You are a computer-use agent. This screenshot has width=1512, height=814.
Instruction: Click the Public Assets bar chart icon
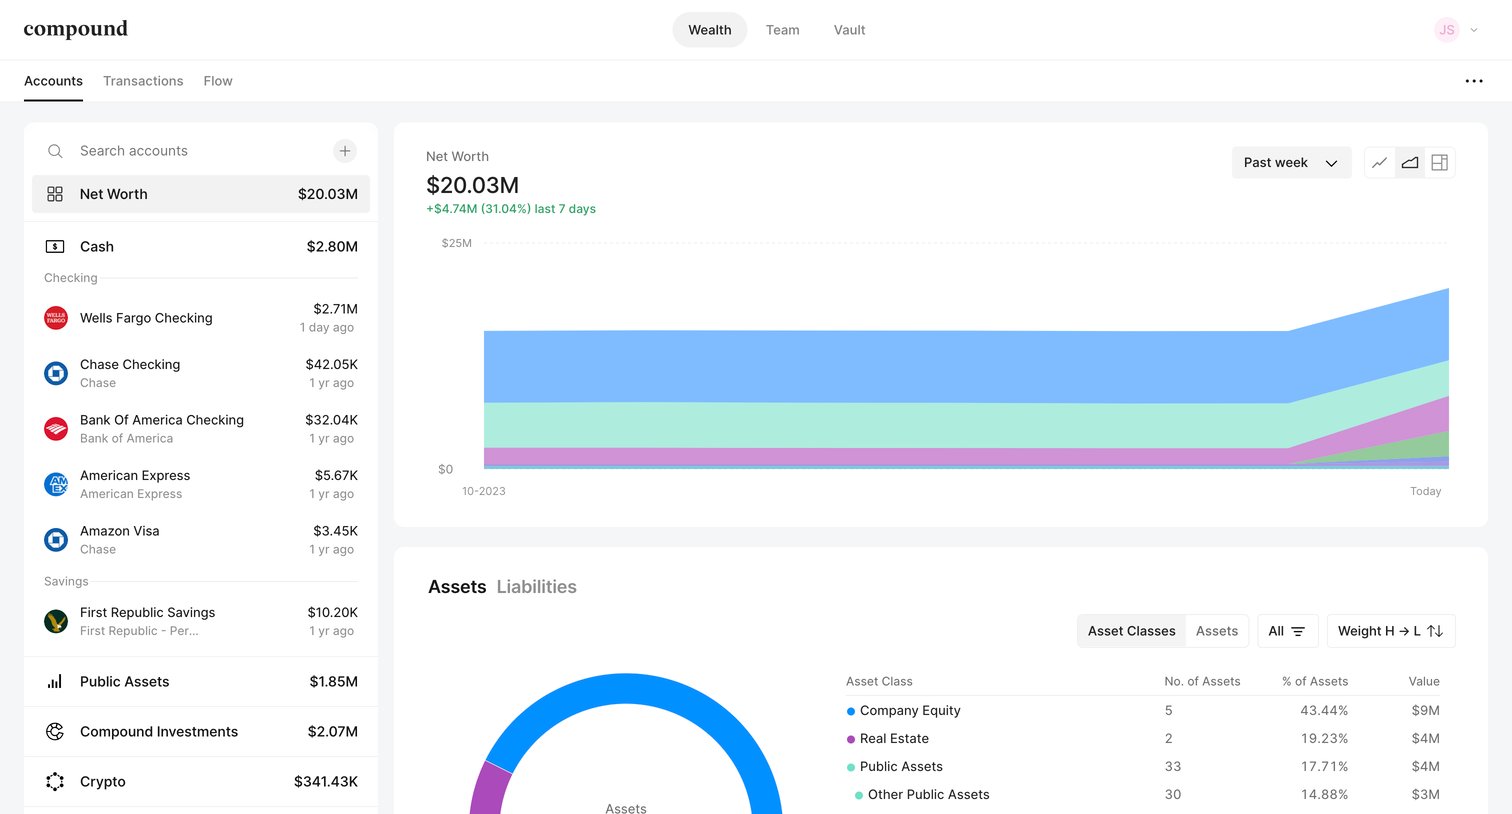pyautogui.click(x=55, y=682)
